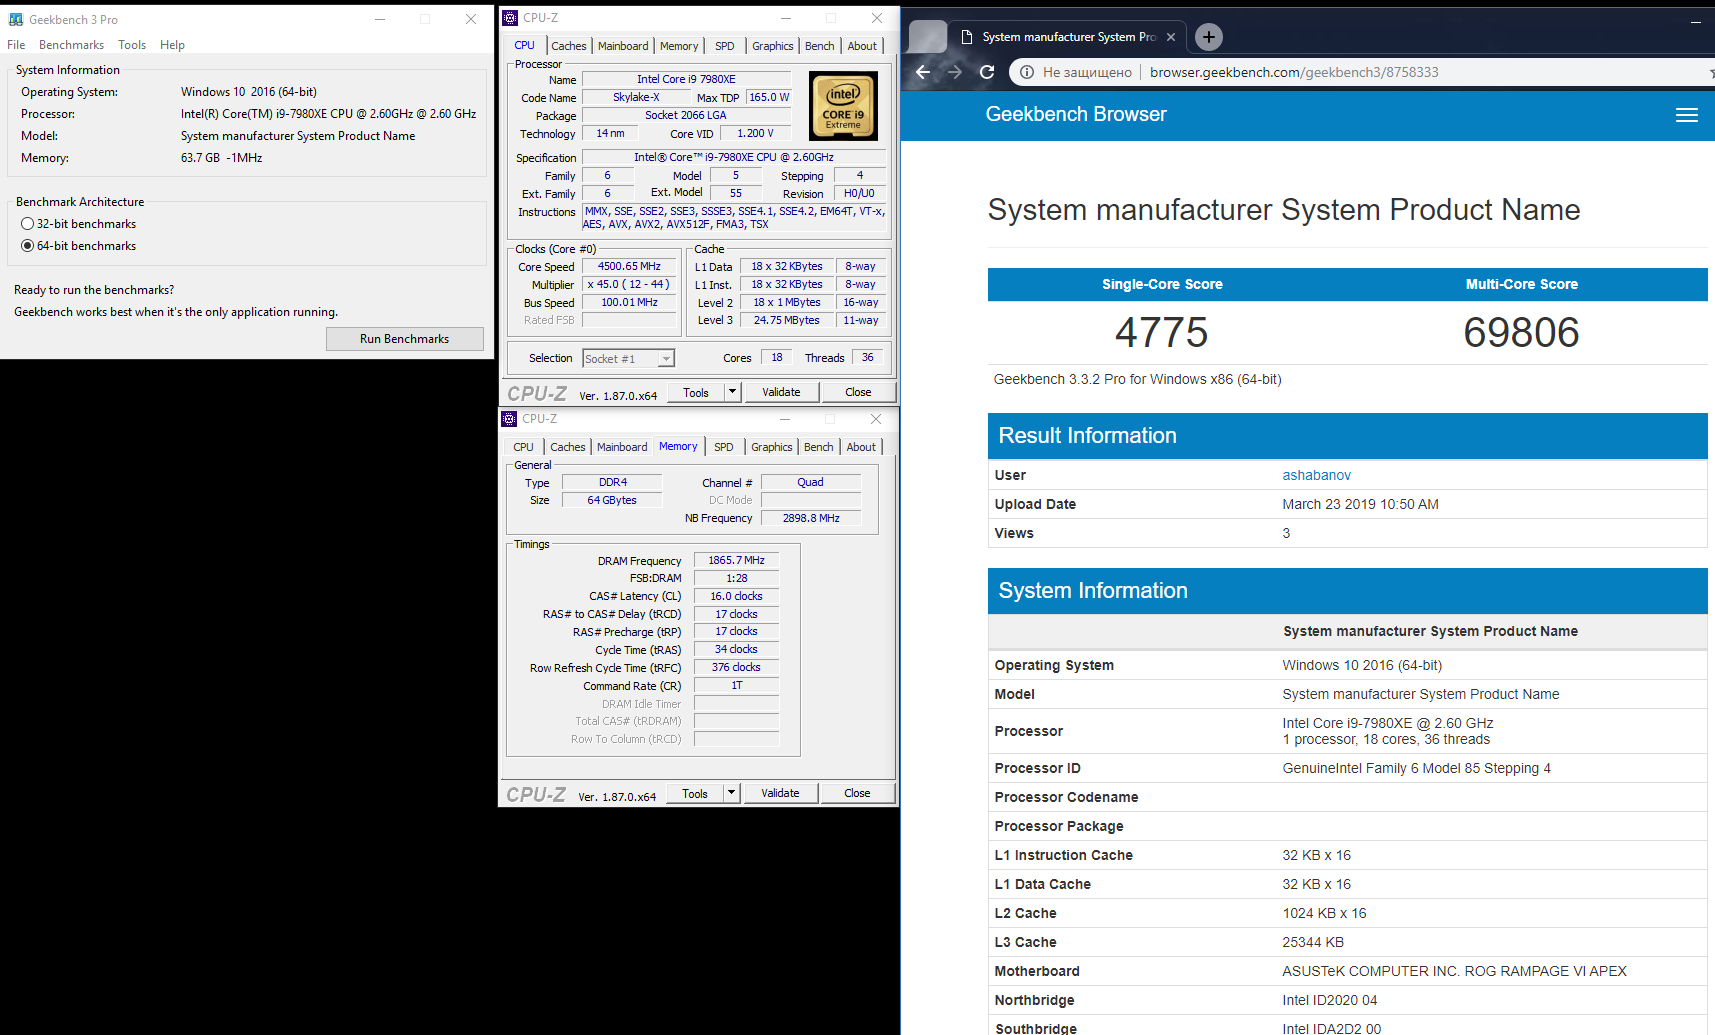The height and width of the screenshot is (1035, 1715).
Task: Open the File menu in Geekbench
Action: (16, 45)
